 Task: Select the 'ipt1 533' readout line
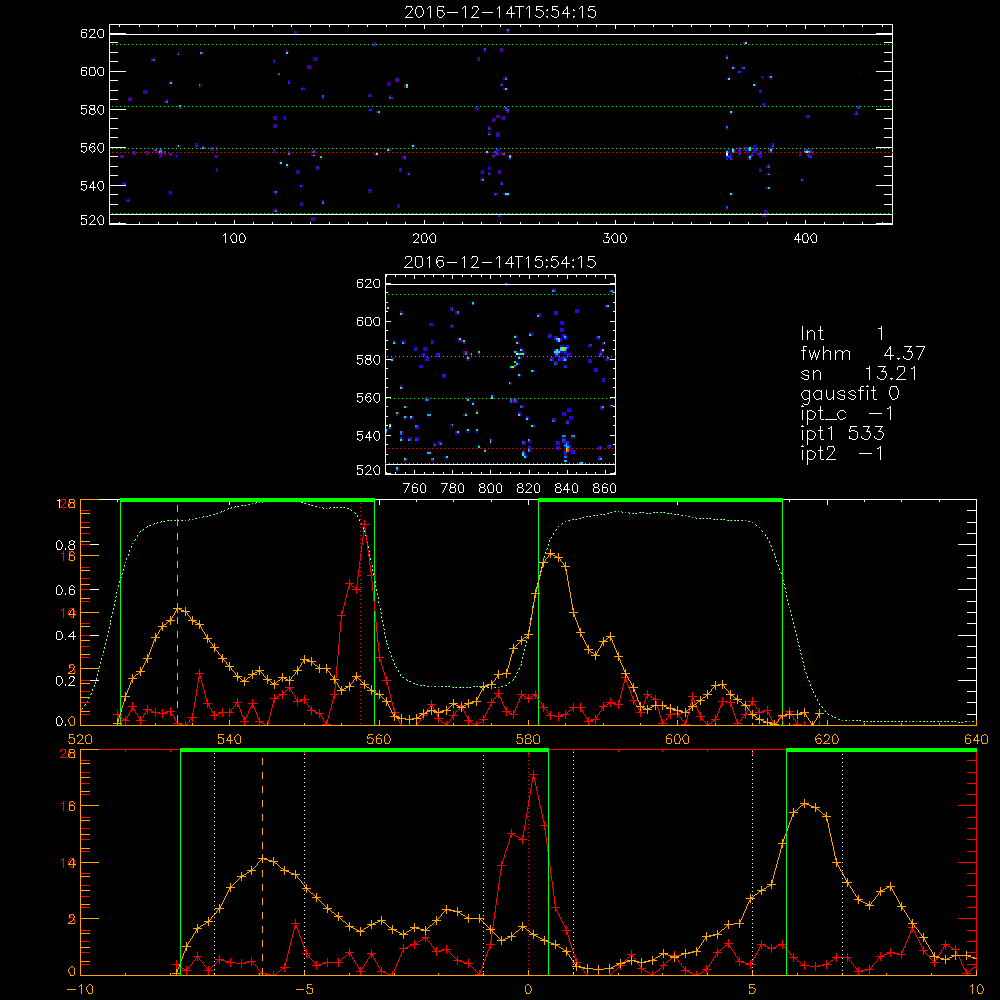842,434
